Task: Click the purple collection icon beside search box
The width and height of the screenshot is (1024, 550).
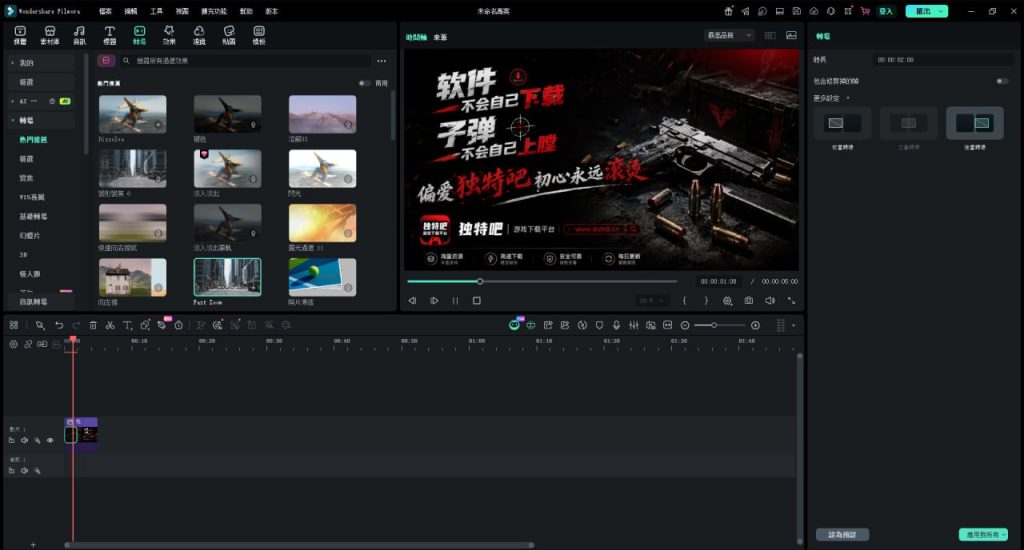Action: coord(106,60)
